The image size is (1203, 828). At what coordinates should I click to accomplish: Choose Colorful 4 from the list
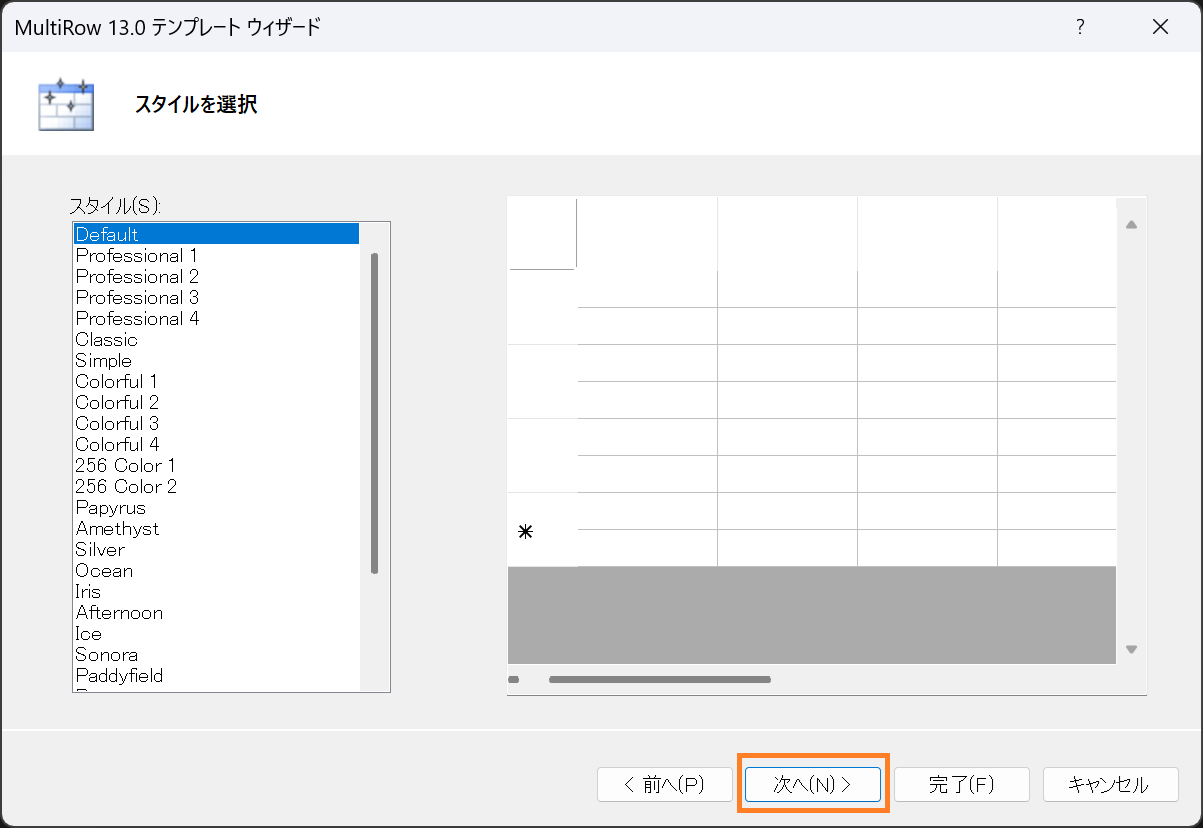[216, 444]
